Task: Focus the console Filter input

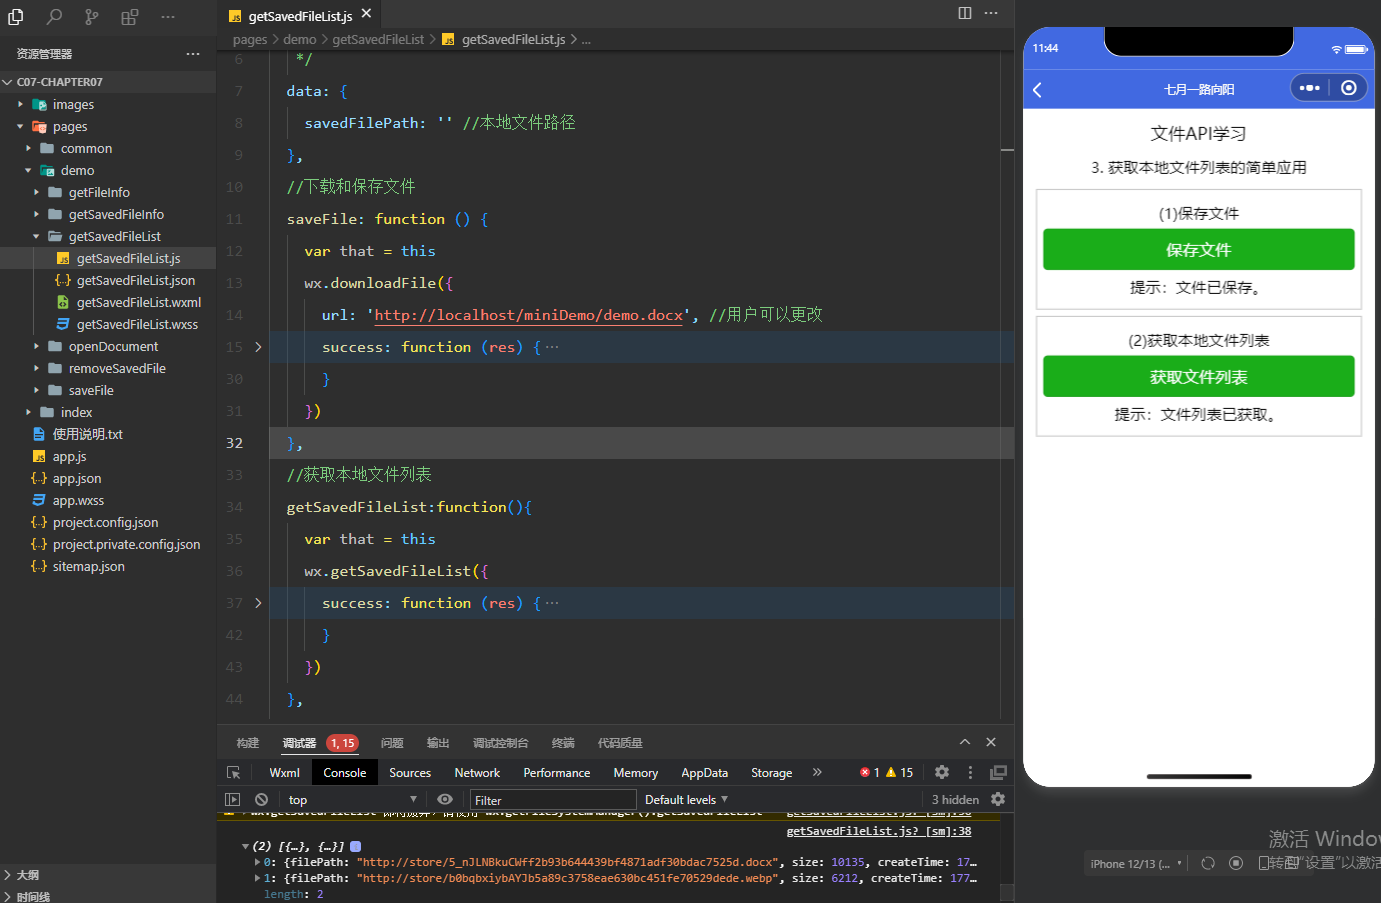Action: [553, 800]
